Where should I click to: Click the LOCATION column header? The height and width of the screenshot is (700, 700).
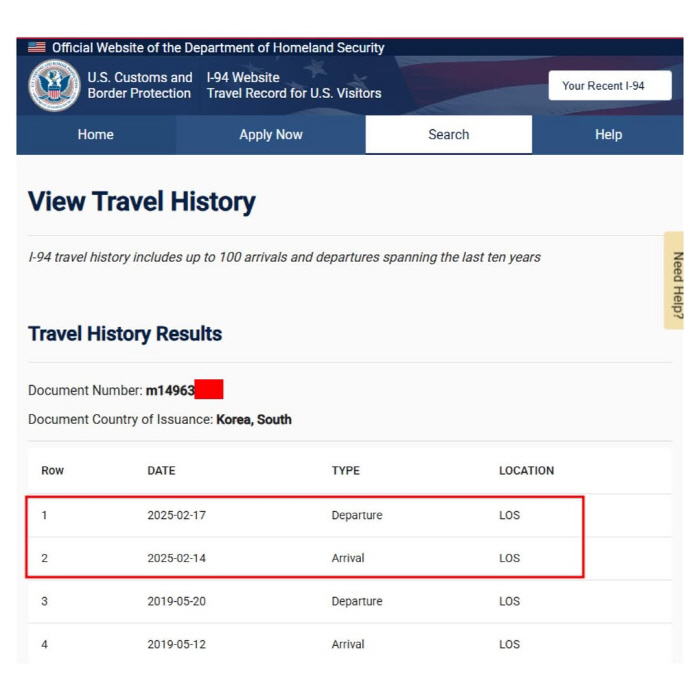tap(526, 471)
